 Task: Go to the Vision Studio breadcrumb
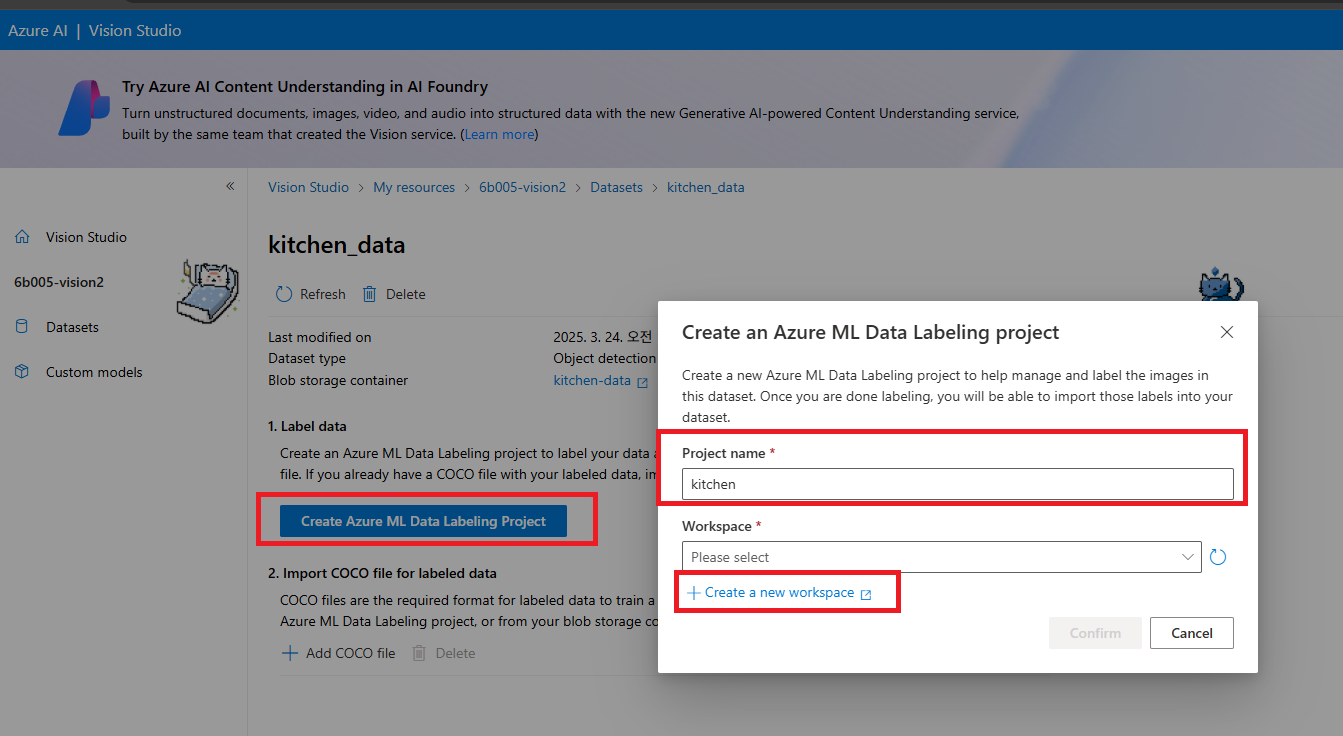(308, 187)
